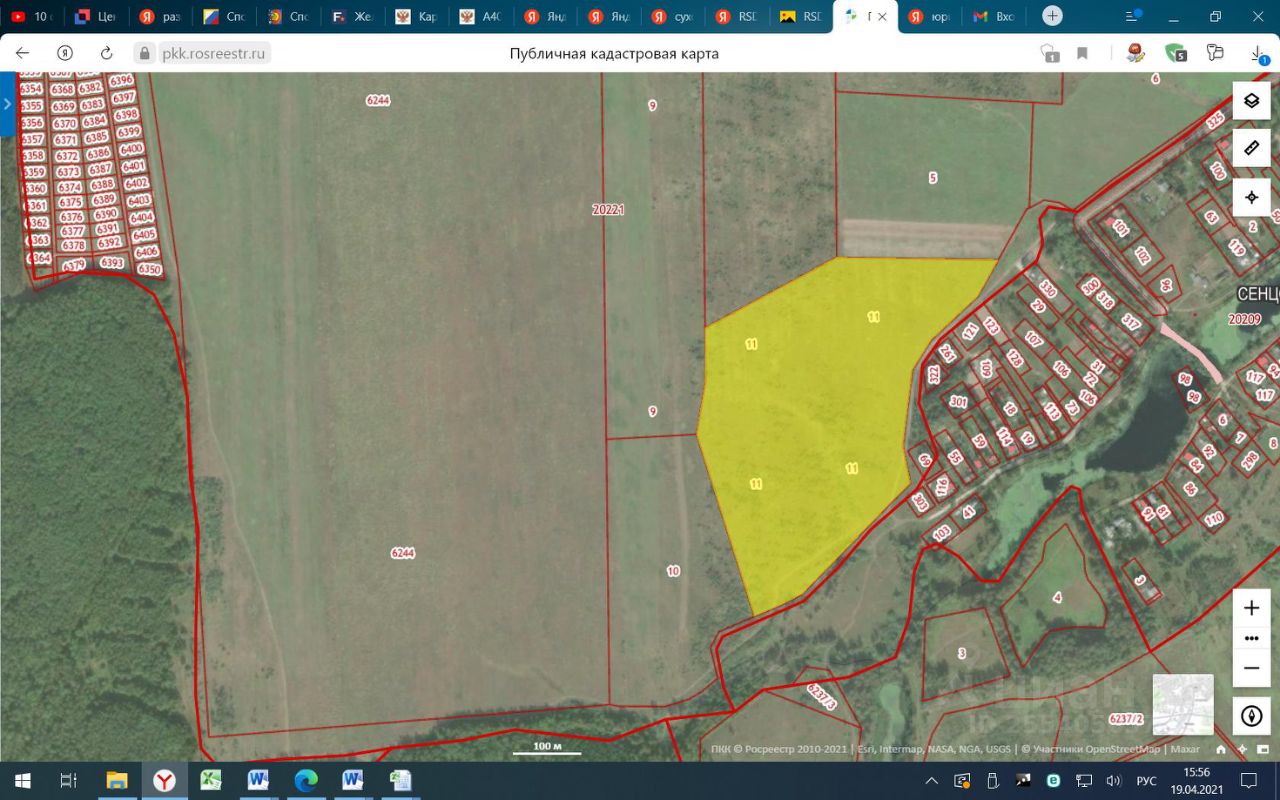Open a new browser tab
Viewport: 1280px width, 800px height.
click(x=1052, y=16)
